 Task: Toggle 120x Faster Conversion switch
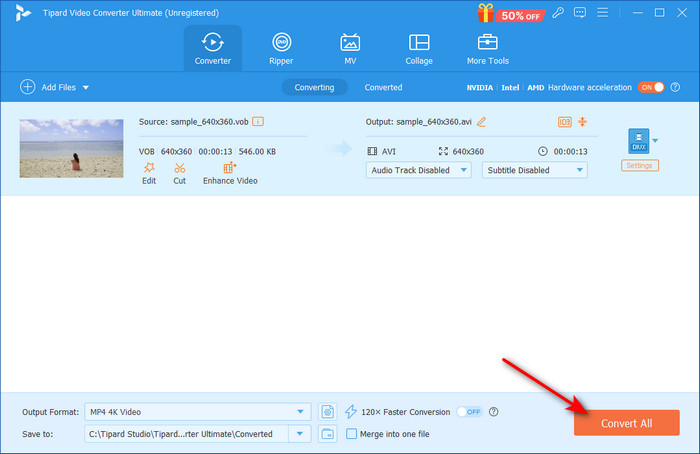click(x=469, y=412)
